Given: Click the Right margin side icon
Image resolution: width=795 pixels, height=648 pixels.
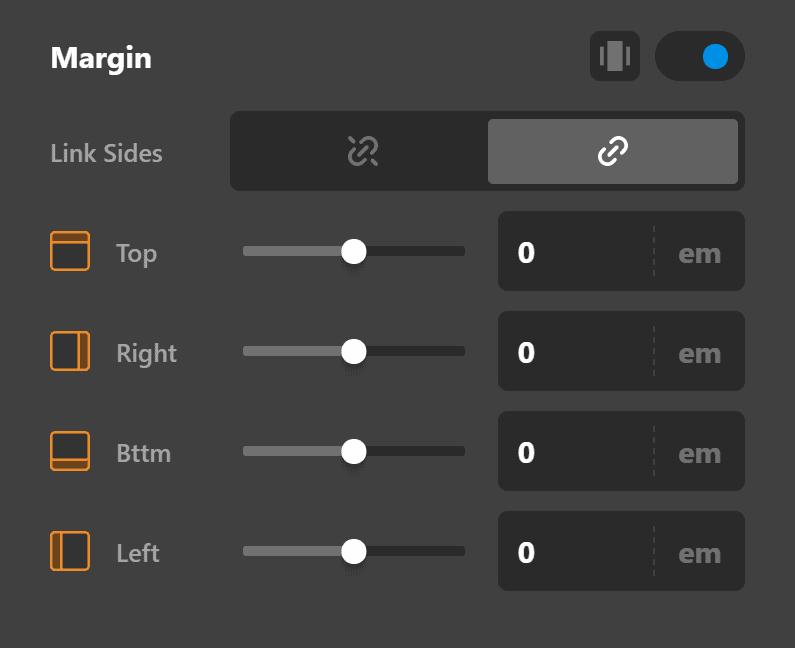Looking at the screenshot, I should [70, 351].
